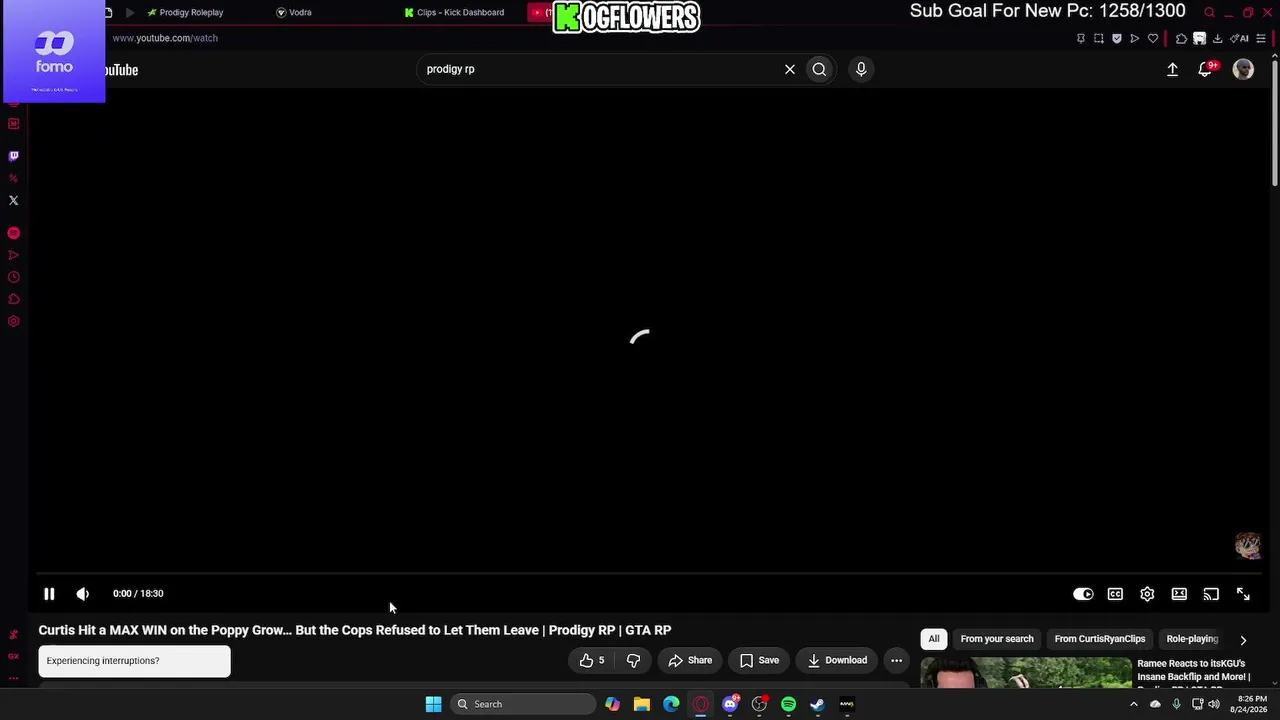Show more filter chips
Image resolution: width=1280 pixels, height=720 pixels.
point(1243,640)
